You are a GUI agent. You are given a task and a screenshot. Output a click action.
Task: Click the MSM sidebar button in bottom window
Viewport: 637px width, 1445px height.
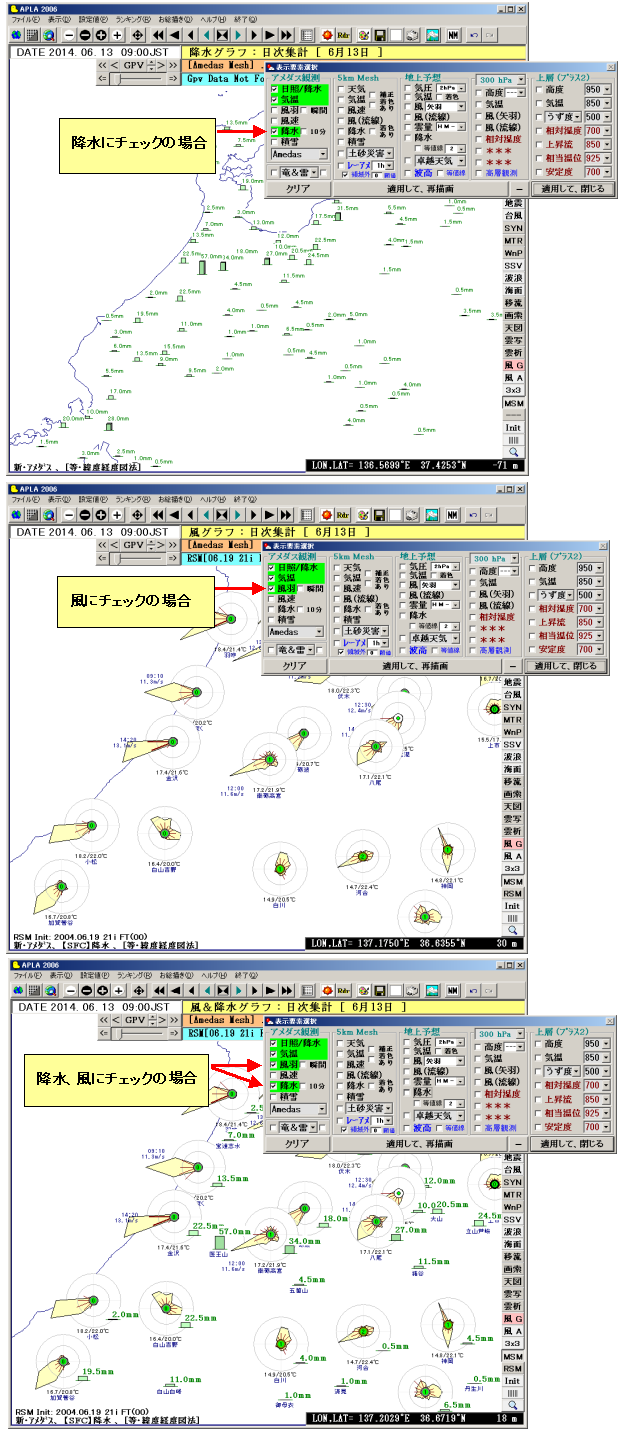pos(512,1355)
